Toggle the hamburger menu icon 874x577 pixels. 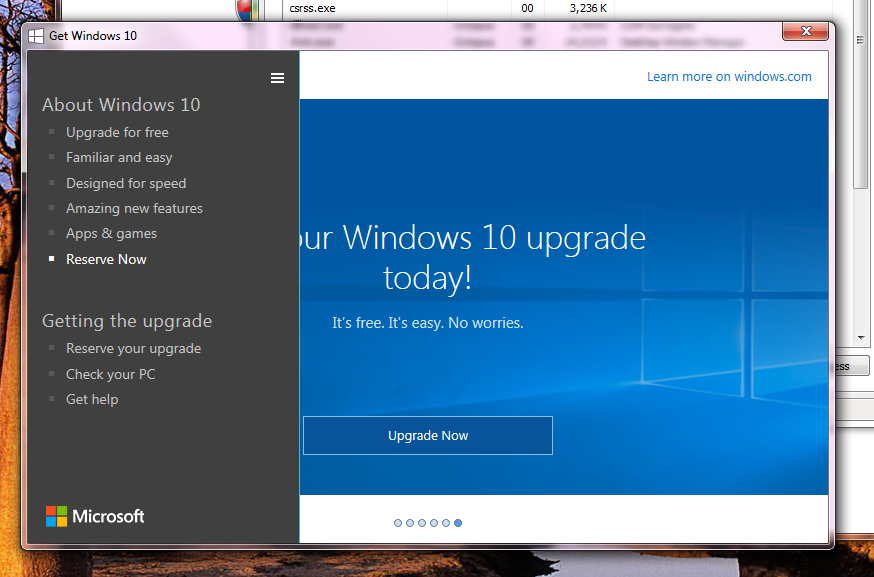(277, 78)
